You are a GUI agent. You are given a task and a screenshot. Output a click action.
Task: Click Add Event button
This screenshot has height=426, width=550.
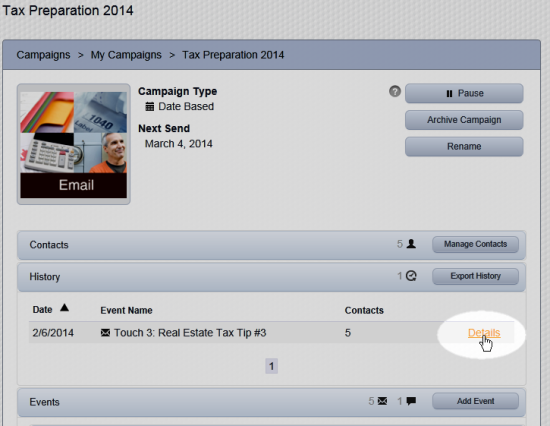click(475, 401)
